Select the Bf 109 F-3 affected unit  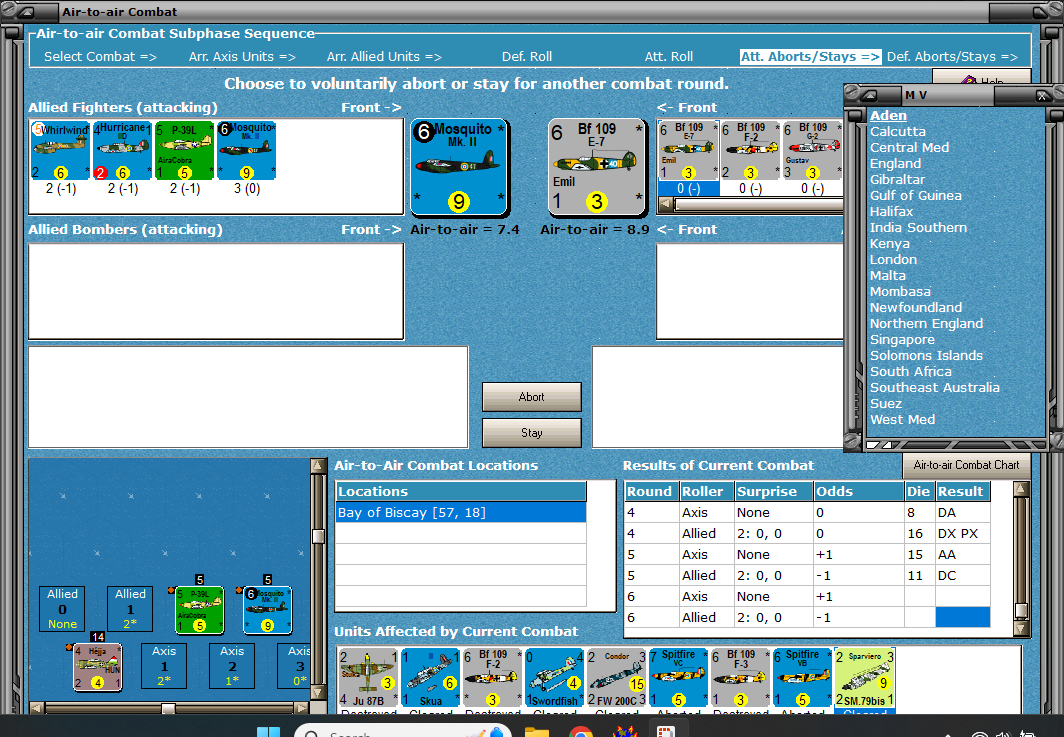(740, 677)
